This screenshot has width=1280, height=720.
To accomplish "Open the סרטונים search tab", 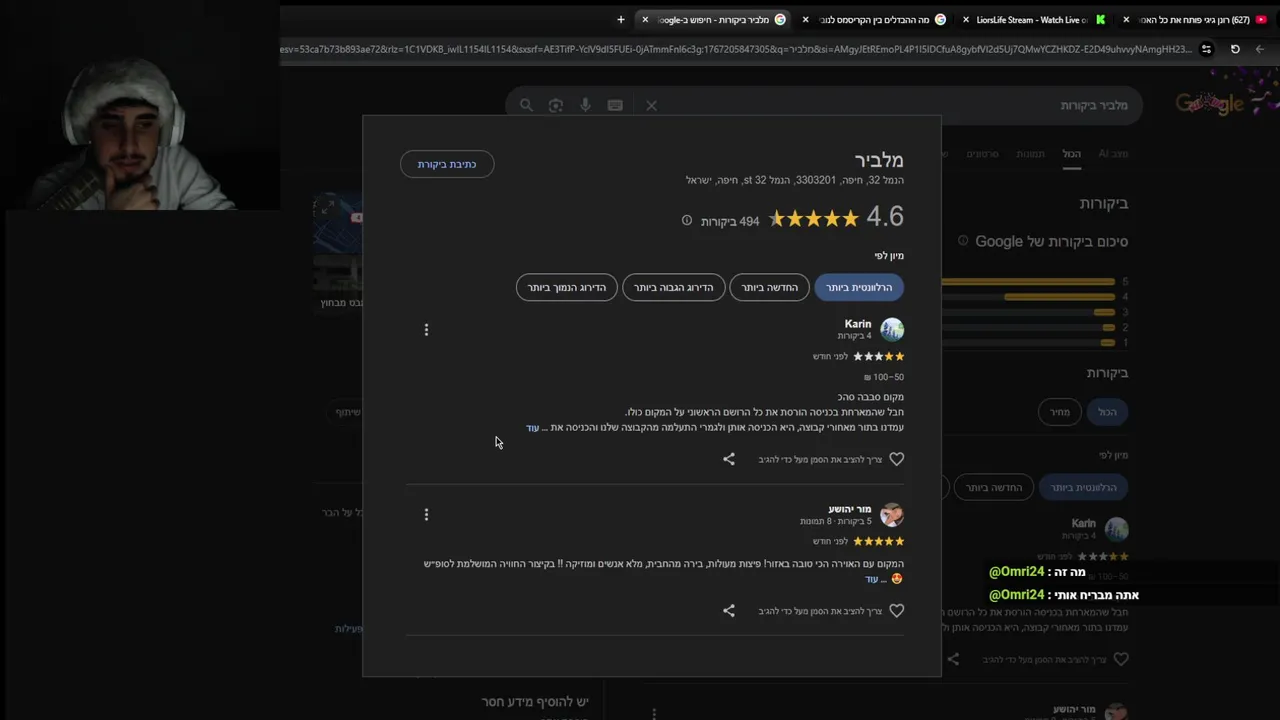I will point(982,154).
